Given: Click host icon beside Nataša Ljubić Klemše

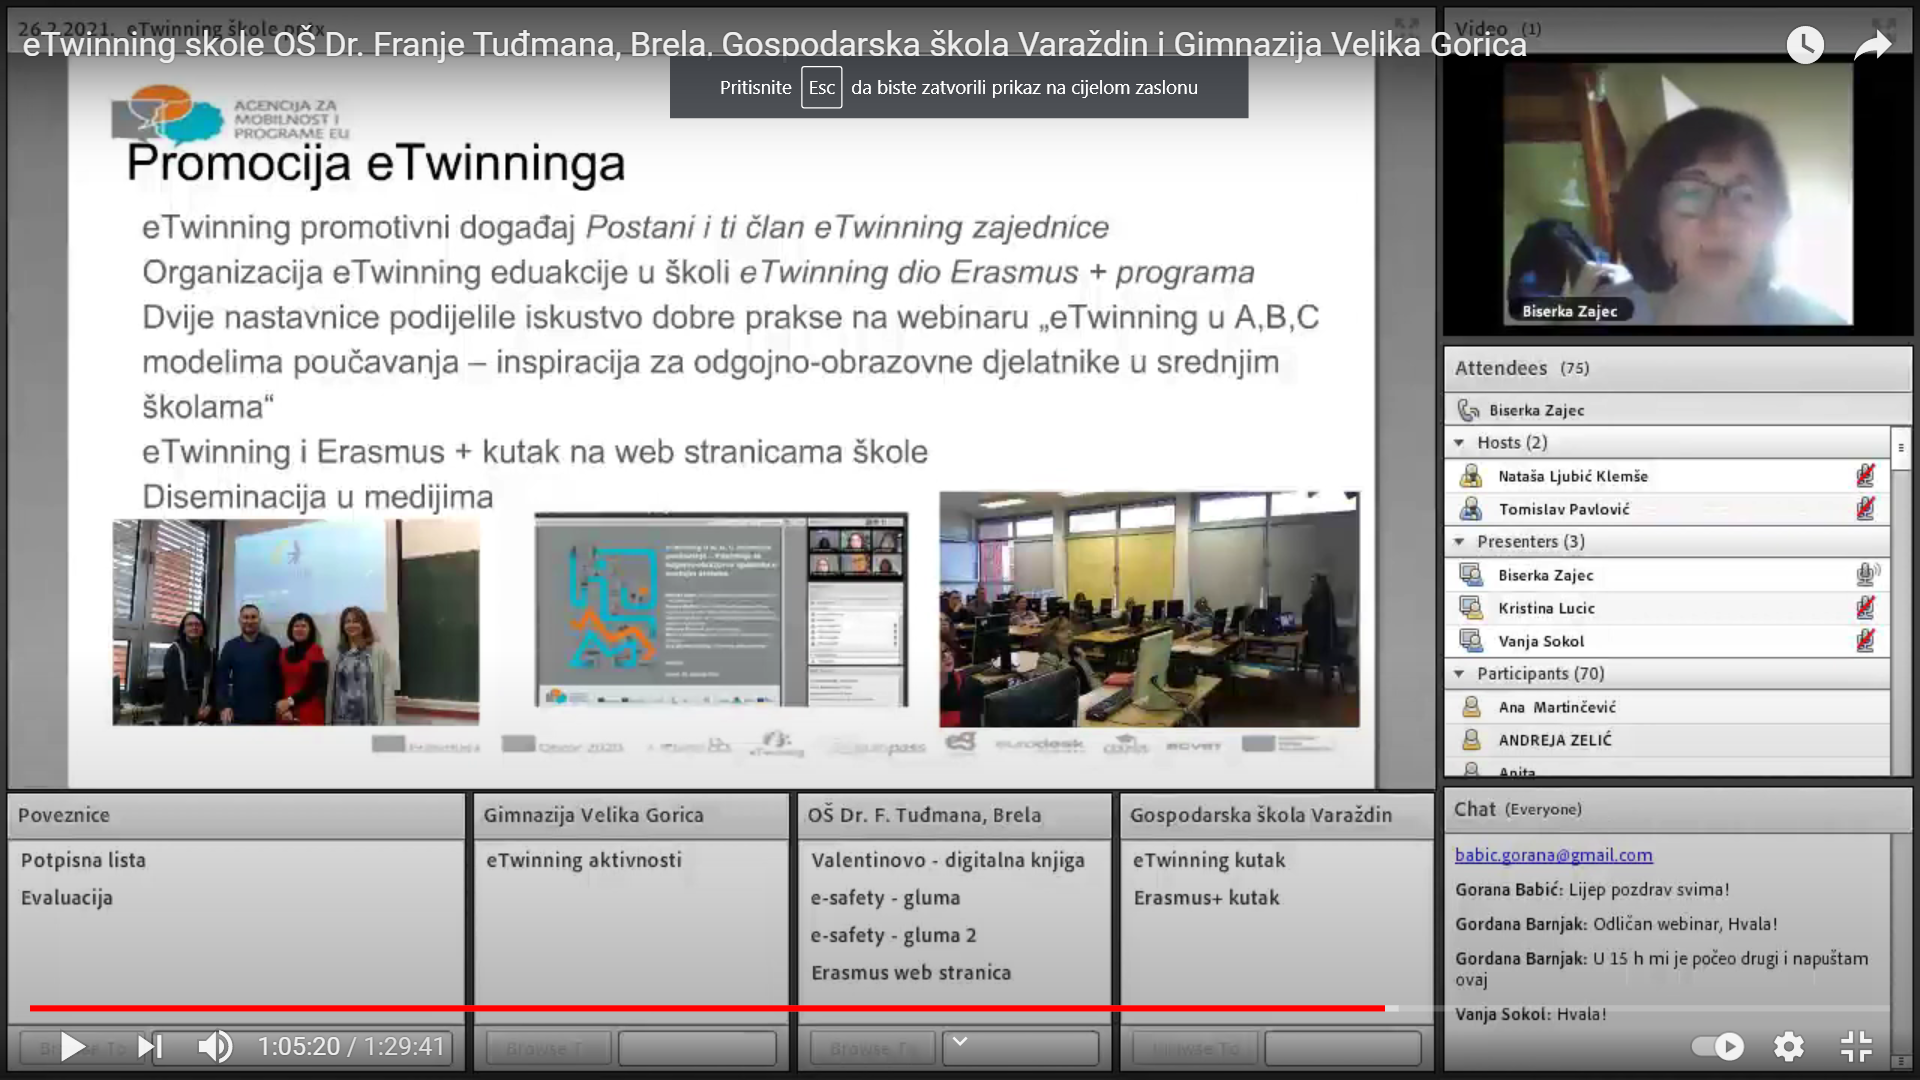Looking at the screenshot, I should (x=1471, y=476).
